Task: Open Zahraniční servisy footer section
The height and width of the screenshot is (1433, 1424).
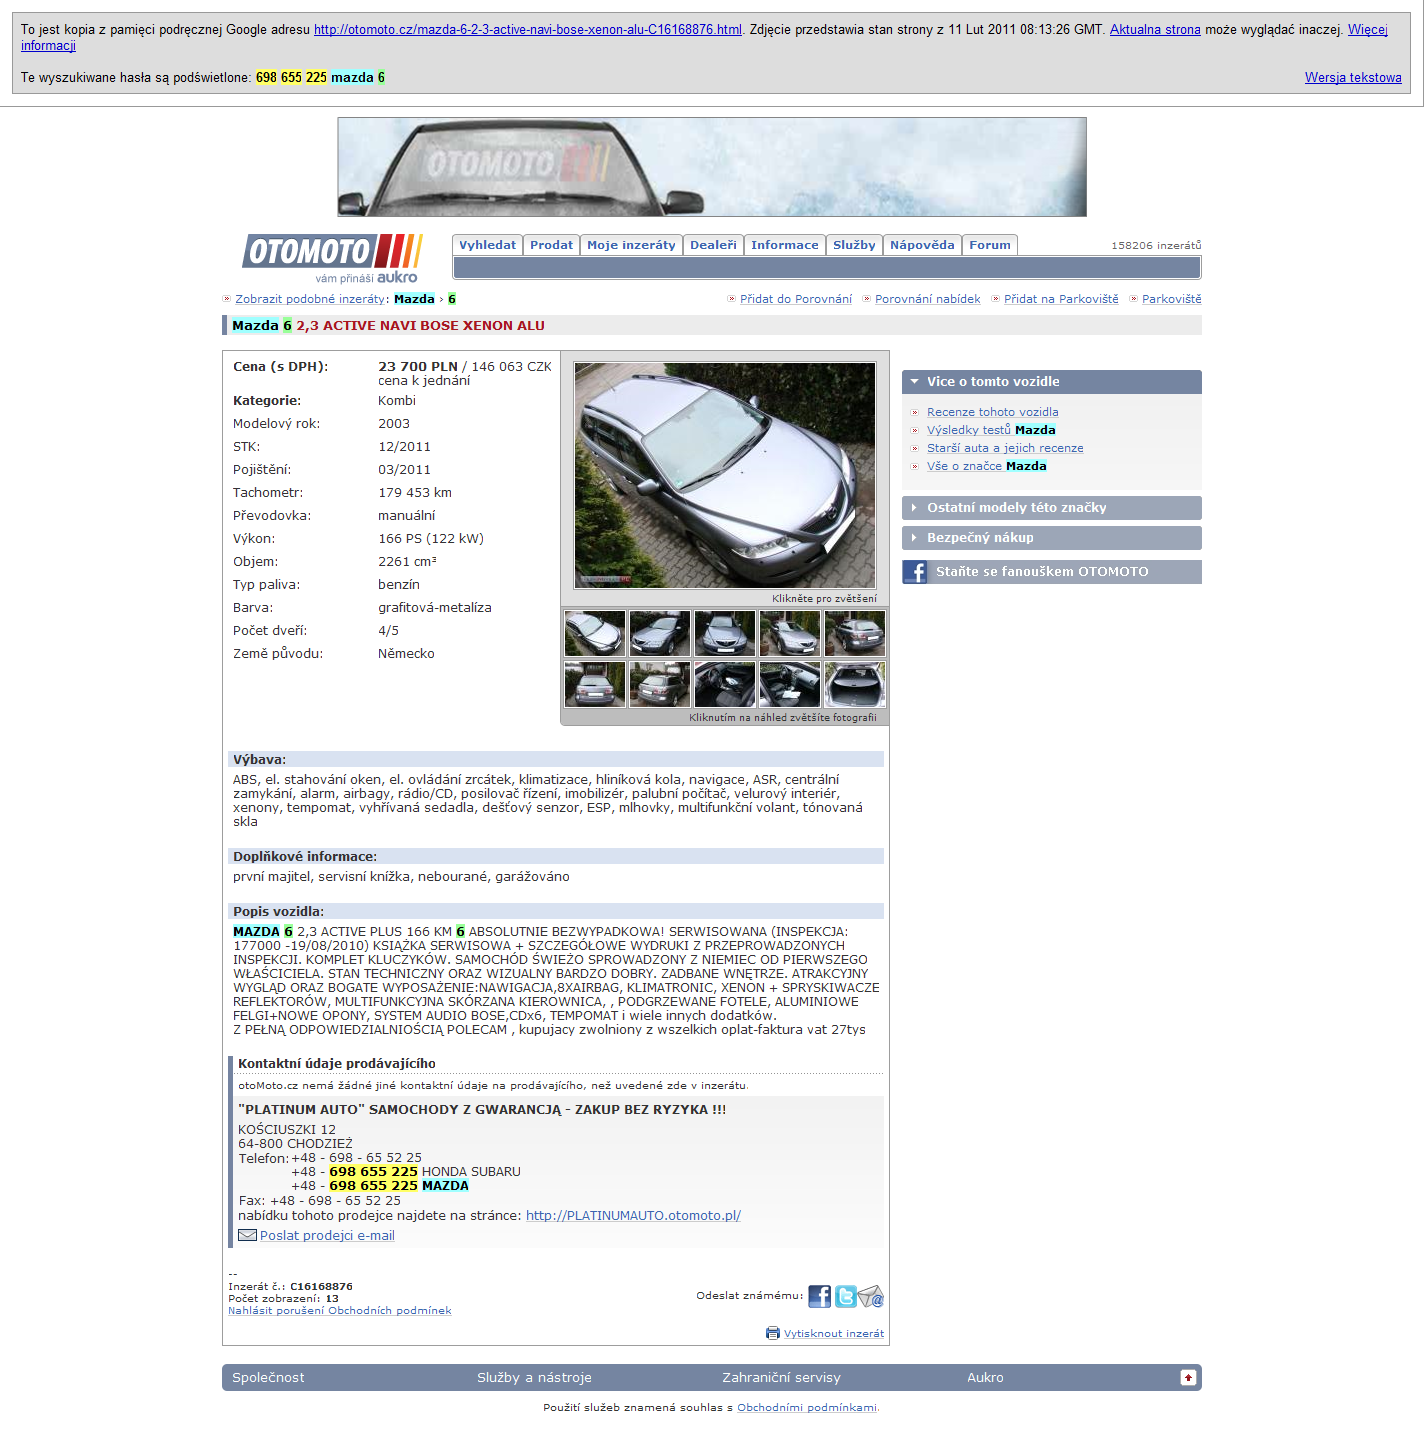Action: (x=781, y=1378)
